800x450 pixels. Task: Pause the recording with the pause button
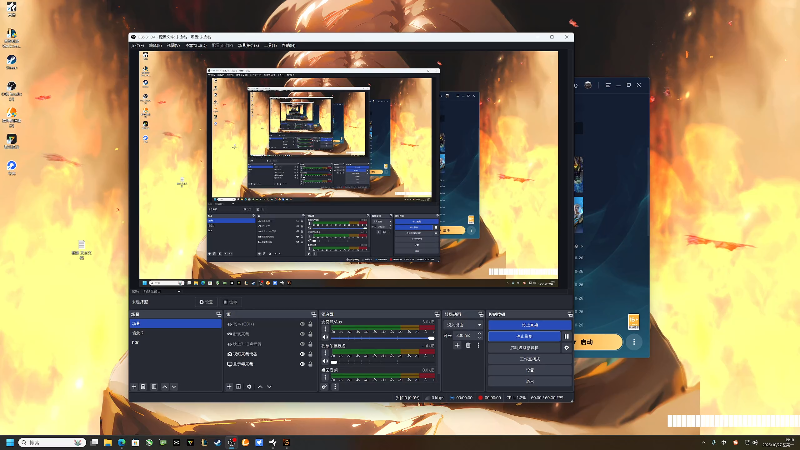pos(566,336)
